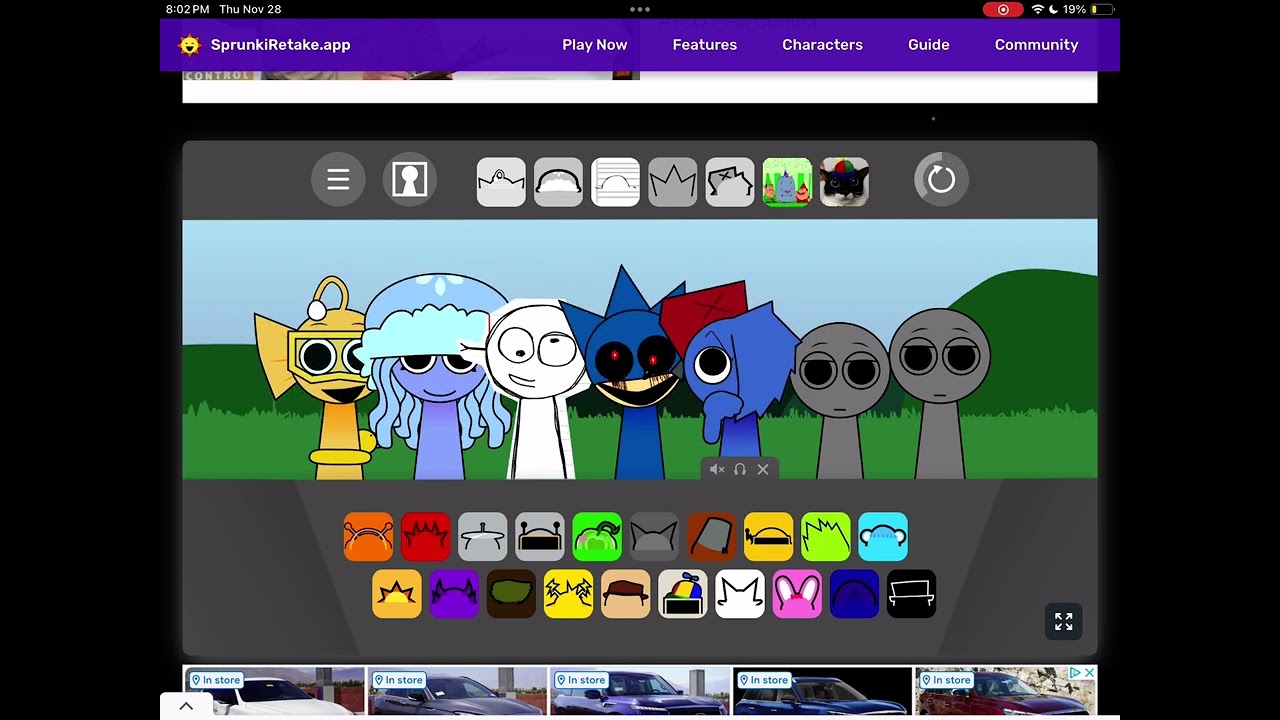
Task: Click the SprunkiRetake.app logo link
Action: point(280,45)
